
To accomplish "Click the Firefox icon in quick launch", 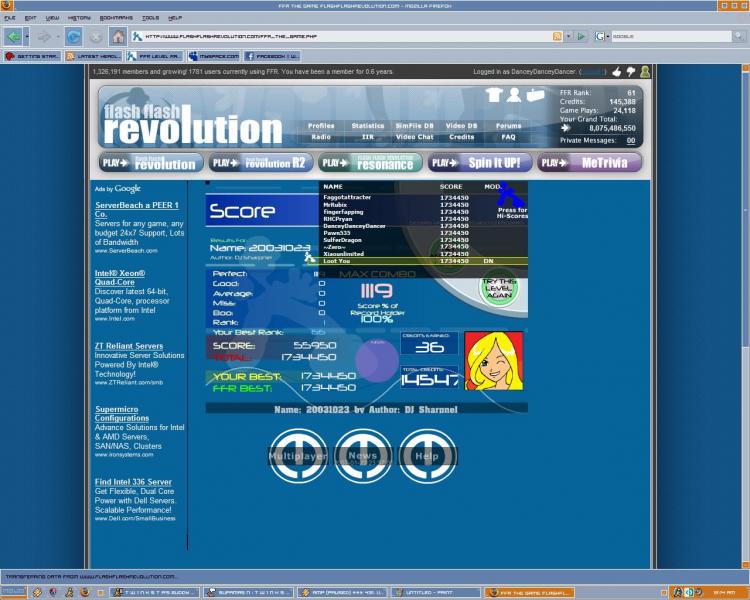I will click(85, 592).
